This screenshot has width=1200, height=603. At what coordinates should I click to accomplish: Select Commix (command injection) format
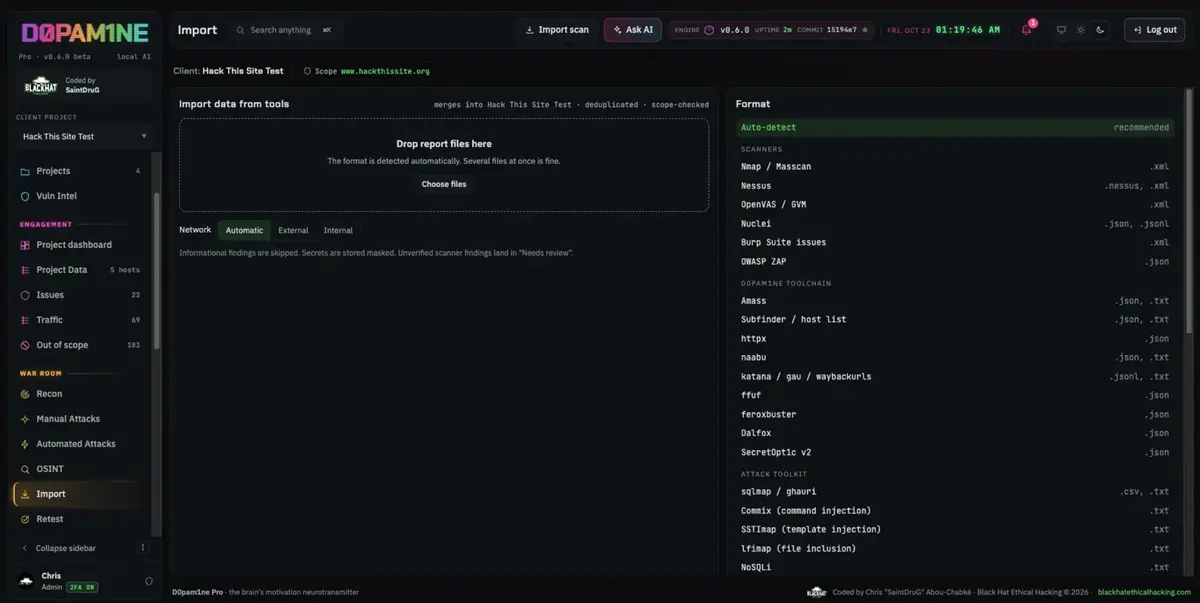coord(955,510)
